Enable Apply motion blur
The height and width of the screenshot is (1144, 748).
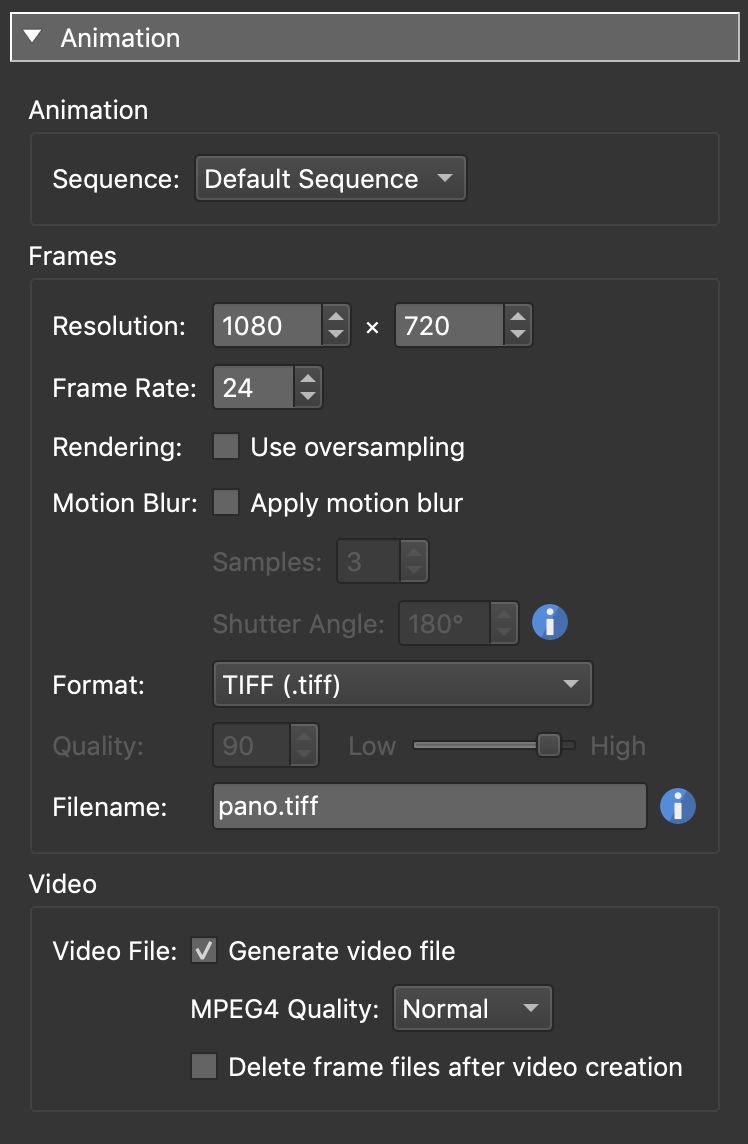pos(228,503)
